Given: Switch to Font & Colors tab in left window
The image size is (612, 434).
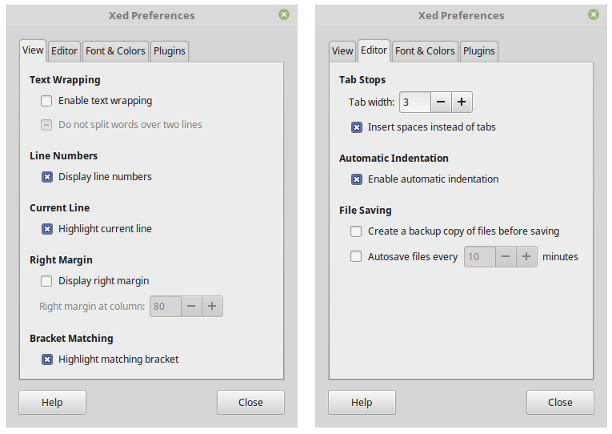Looking at the screenshot, I should pos(115,51).
